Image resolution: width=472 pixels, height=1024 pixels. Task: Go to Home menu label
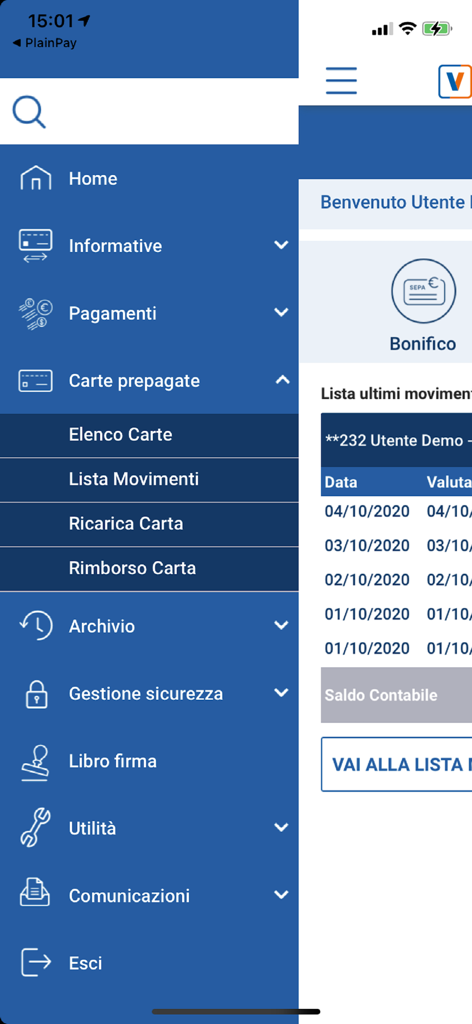coord(93,178)
